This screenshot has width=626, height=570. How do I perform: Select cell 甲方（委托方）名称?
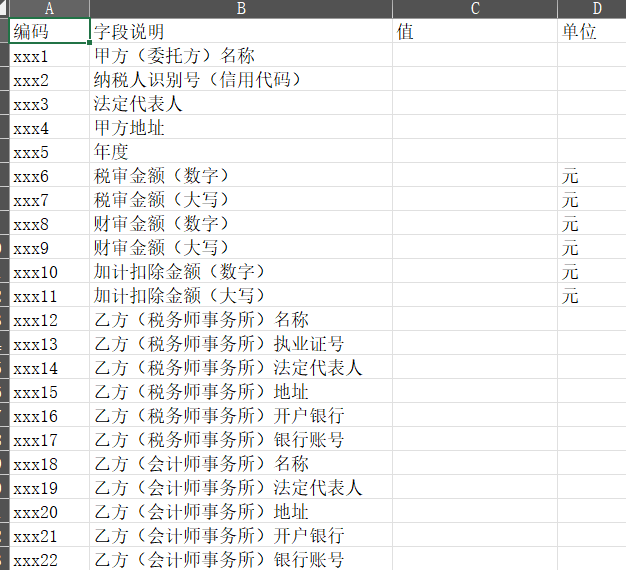coord(241,55)
